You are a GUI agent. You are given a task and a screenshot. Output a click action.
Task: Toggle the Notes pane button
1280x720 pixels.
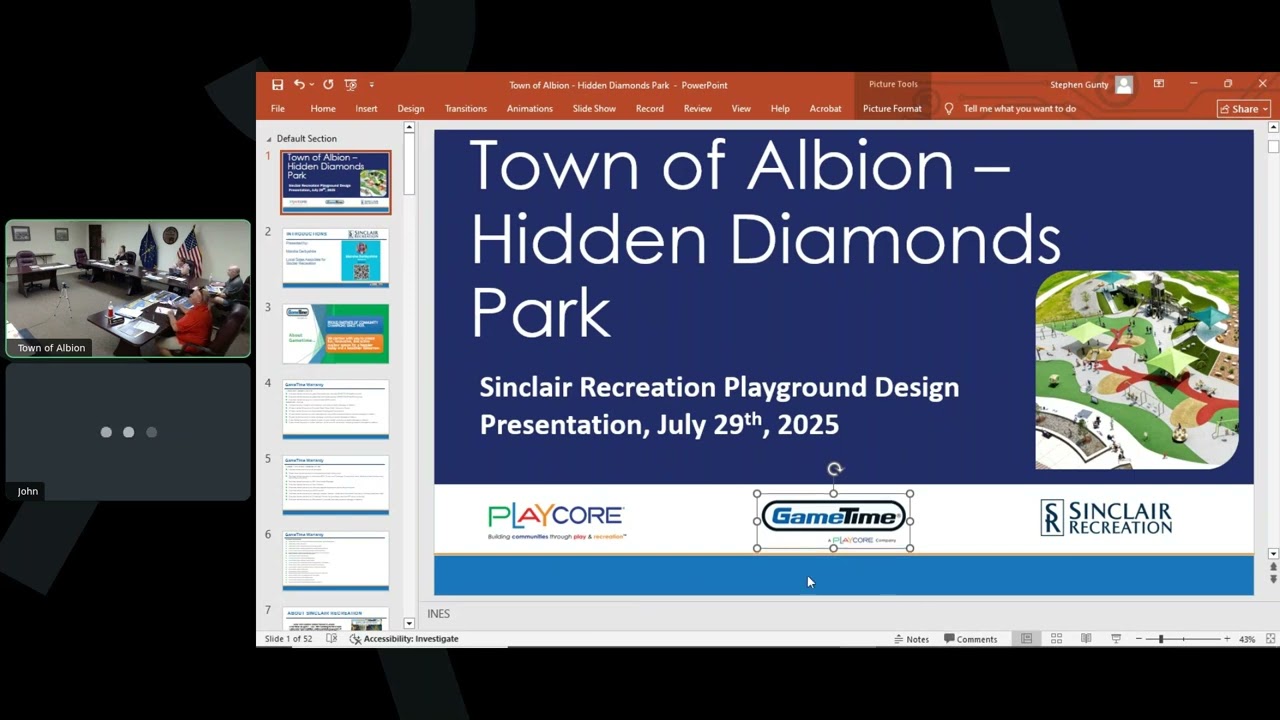tap(911, 639)
